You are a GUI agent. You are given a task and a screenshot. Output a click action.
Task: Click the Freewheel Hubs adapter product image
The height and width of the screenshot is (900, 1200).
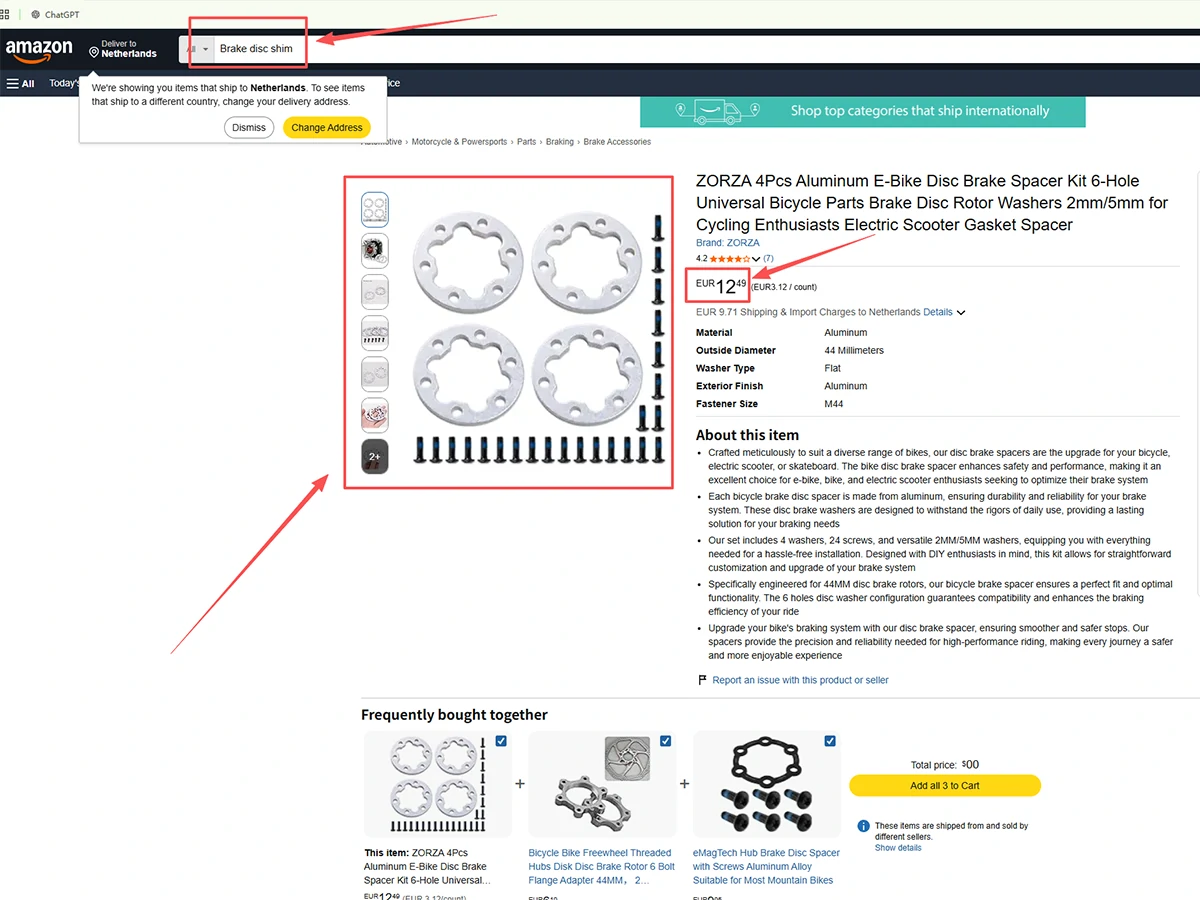pyautogui.click(x=603, y=785)
